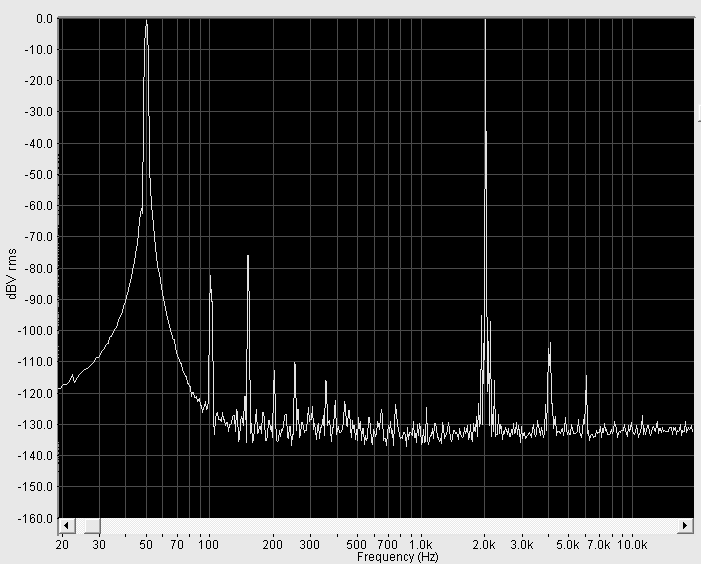Click the 'Frequency (Hz)' axis title
Image resolution: width=701 pixels, height=564 pixels.
398,557
